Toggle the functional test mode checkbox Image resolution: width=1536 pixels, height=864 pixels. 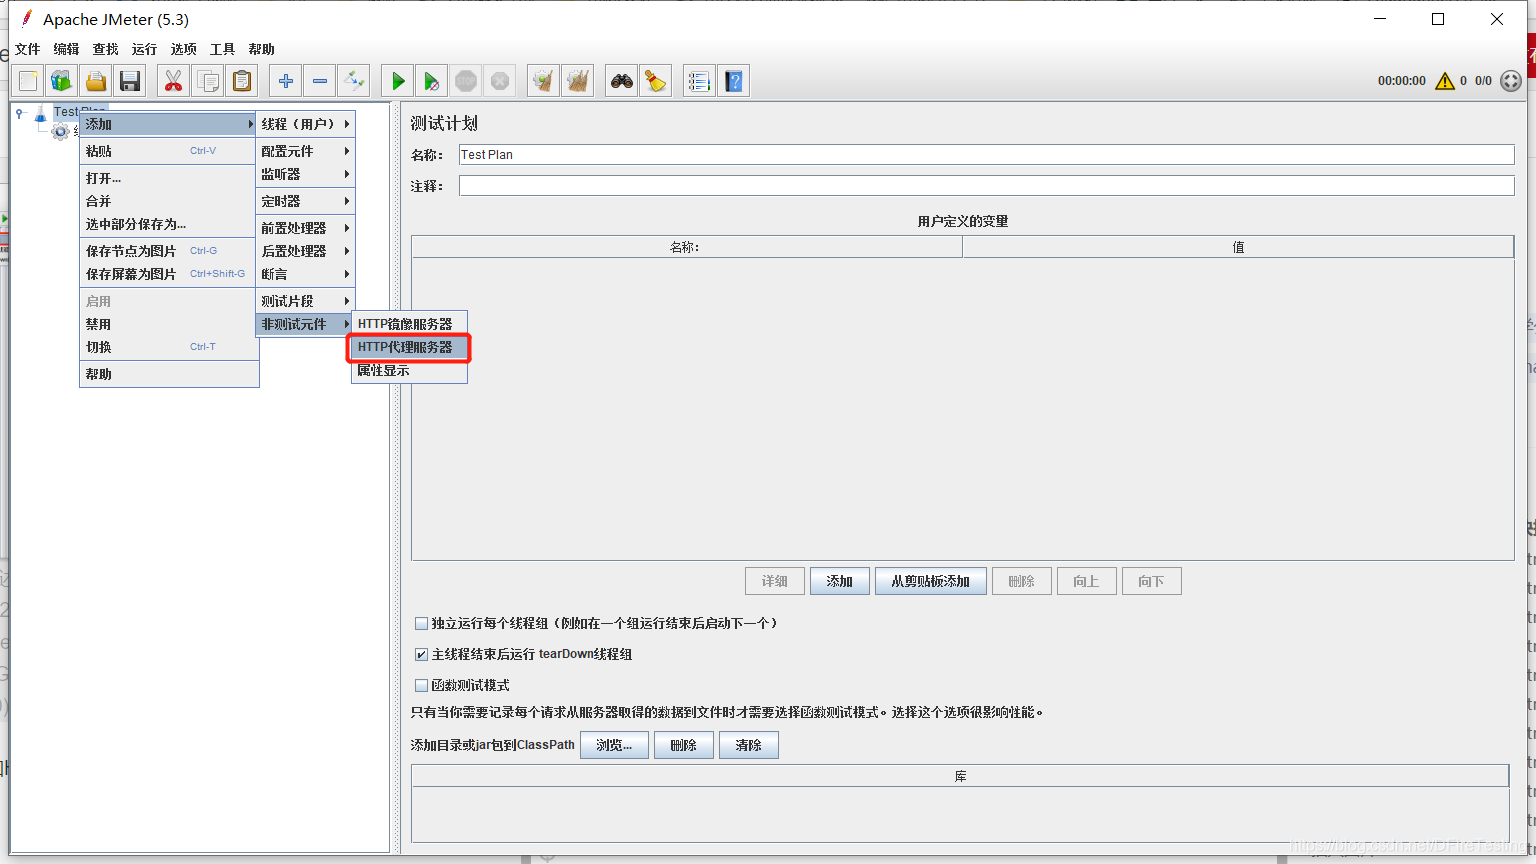click(x=421, y=685)
